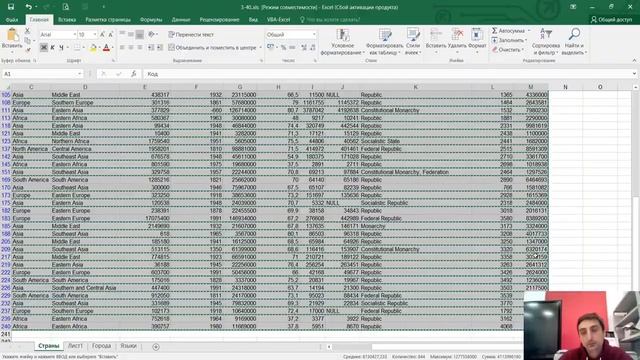Screen dimensions: 640x360
Task: Click the formula bar containing 'Код'
Action: click(388, 74)
